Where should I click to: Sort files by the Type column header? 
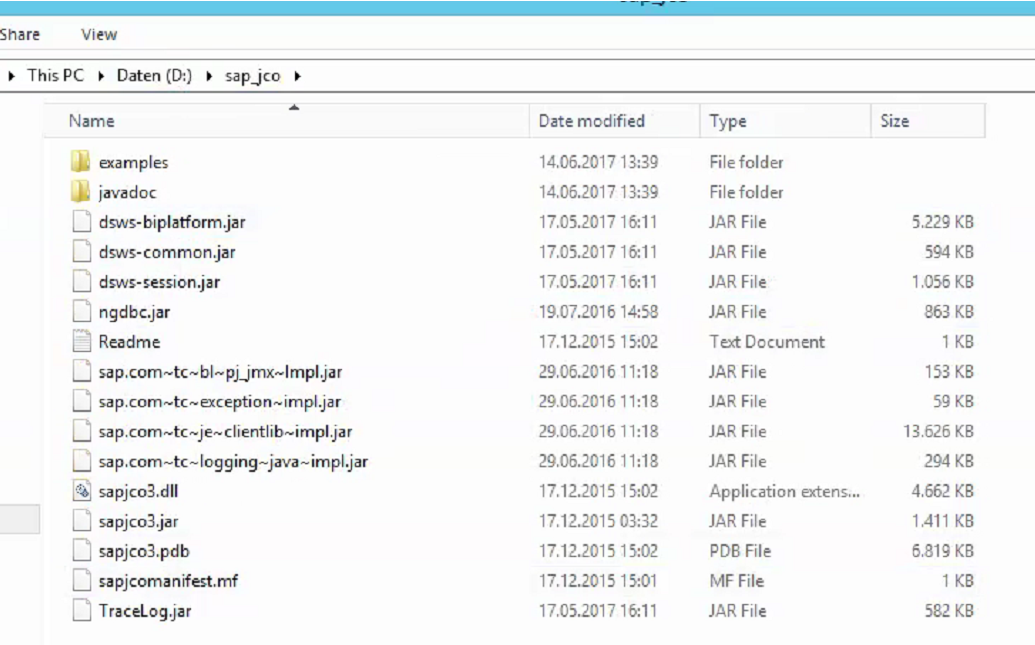coord(785,121)
